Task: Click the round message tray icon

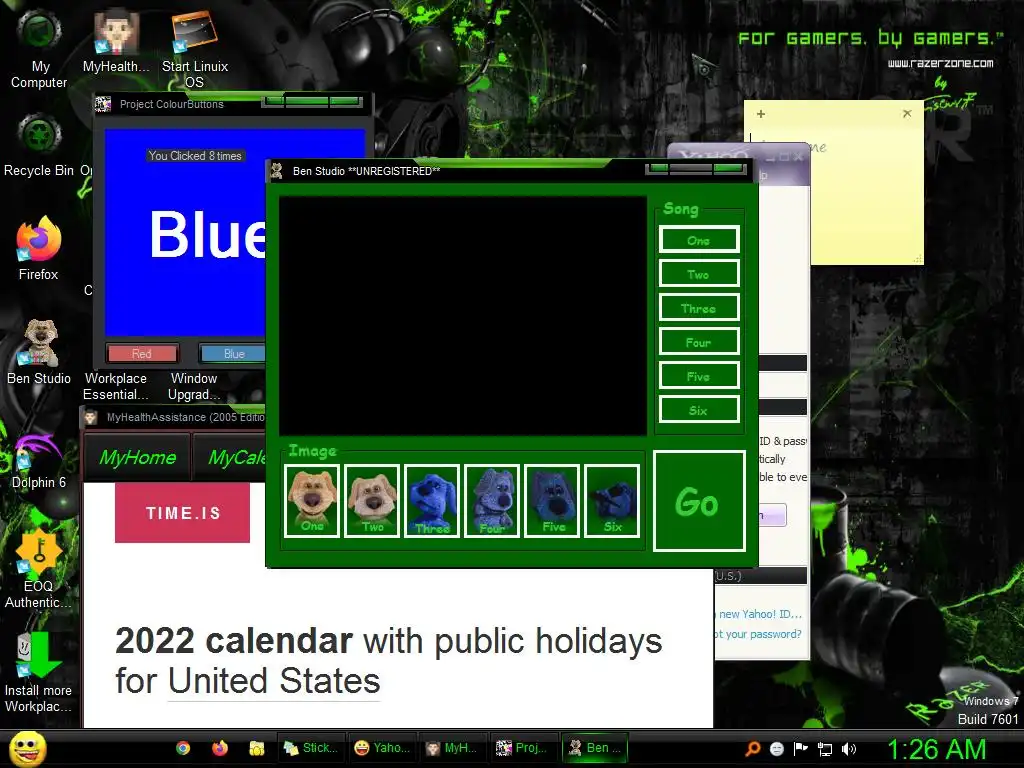Action: [x=776, y=749]
